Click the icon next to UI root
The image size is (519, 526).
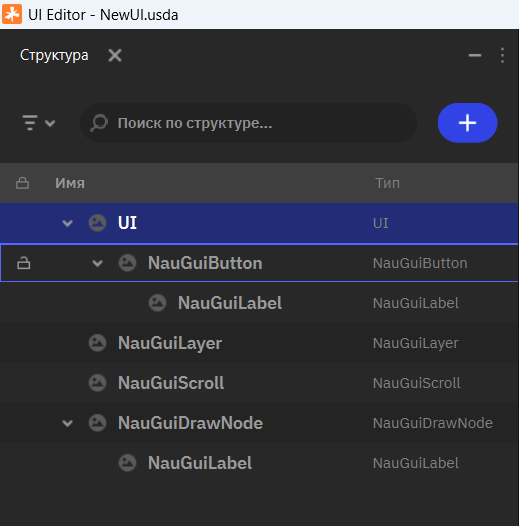tap(97, 223)
